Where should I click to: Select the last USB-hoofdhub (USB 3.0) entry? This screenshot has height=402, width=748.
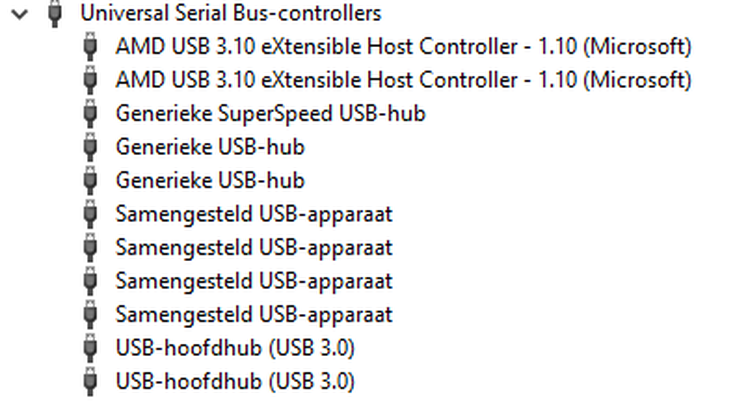[x=235, y=381]
